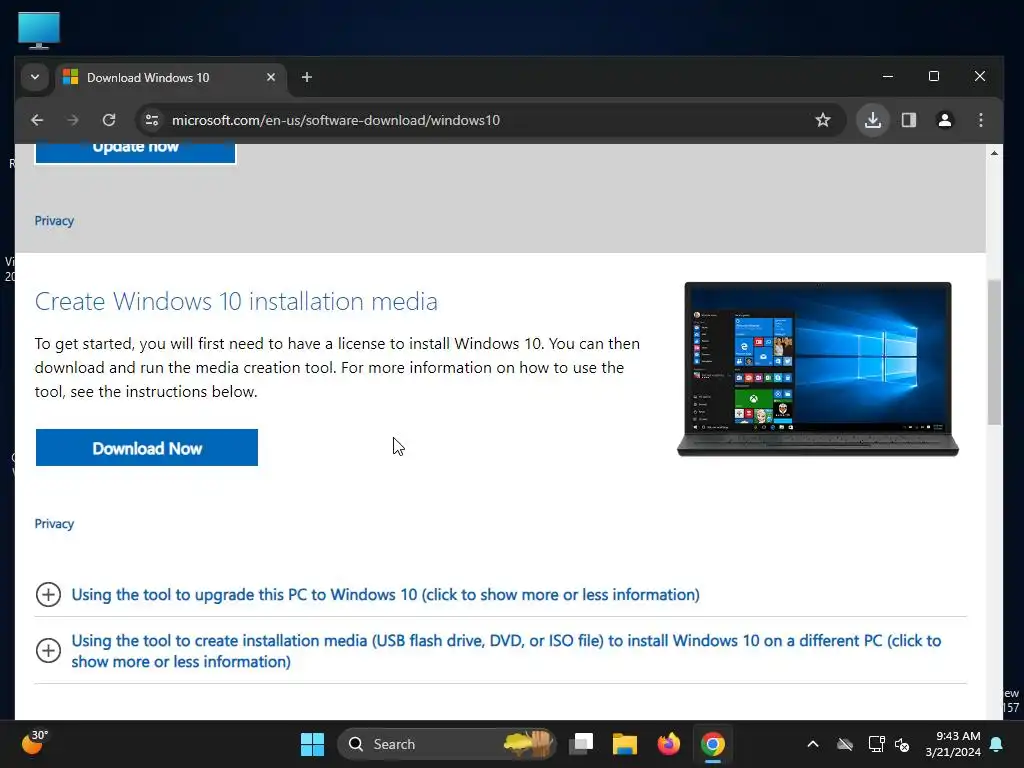The width and height of the screenshot is (1024, 768).
Task: Click the scrollbar up arrow
Action: coord(994,153)
